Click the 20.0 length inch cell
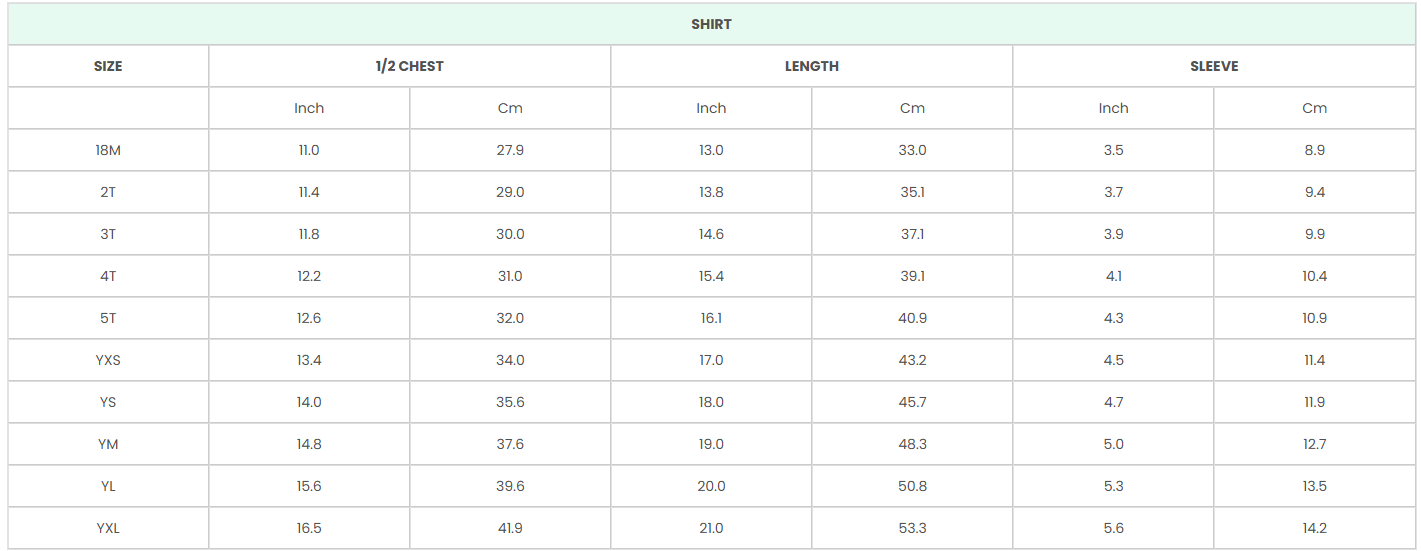This screenshot has width=1421, height=551. point(711,486)
